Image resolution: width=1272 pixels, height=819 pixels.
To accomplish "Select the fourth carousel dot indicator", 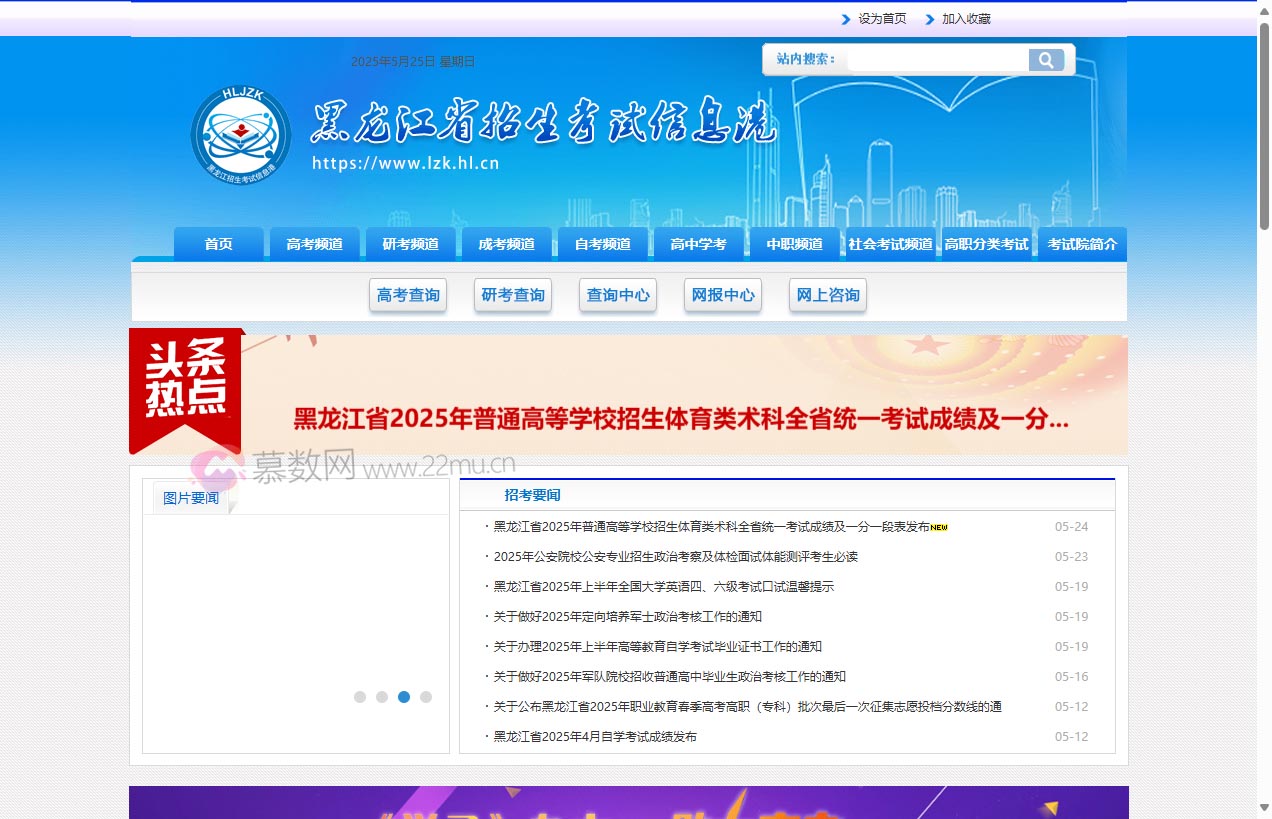I will pos(427,697).
